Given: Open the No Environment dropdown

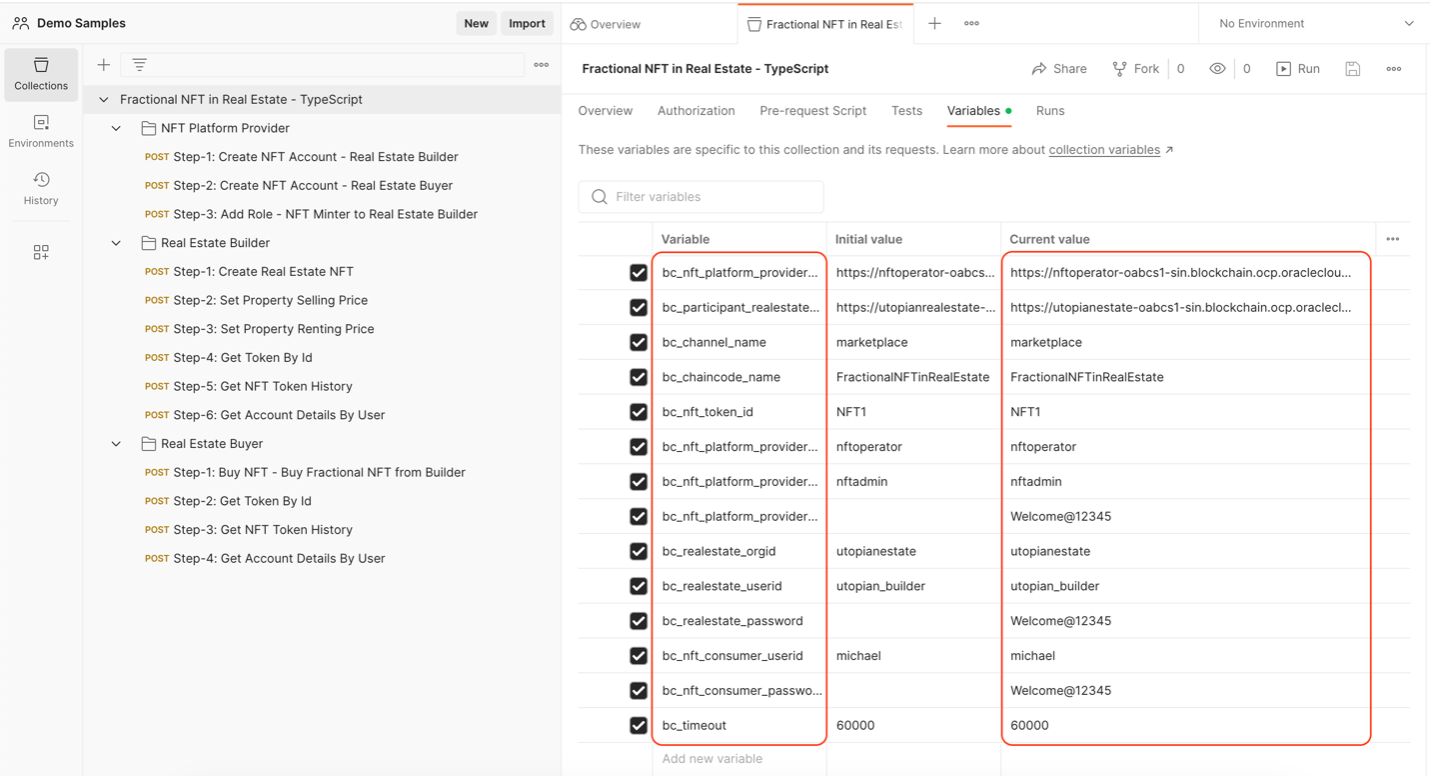Looking at the screenshot, I should point(1315,24).
